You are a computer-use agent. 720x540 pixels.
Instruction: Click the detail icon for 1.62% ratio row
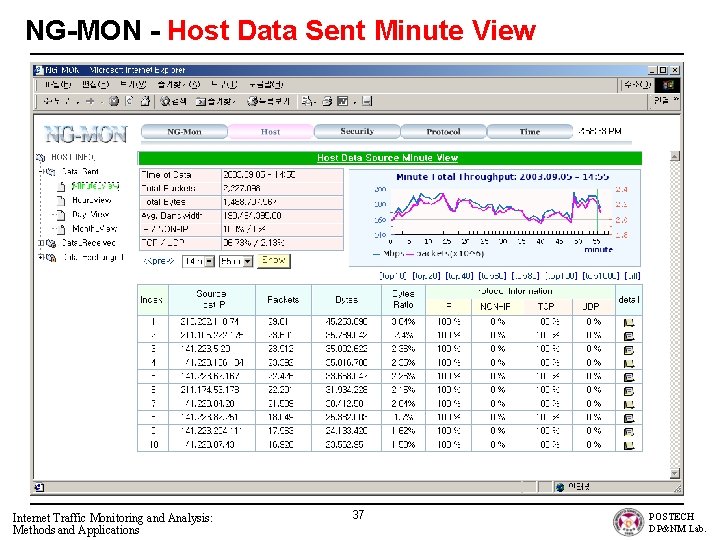tap(629, 432)
